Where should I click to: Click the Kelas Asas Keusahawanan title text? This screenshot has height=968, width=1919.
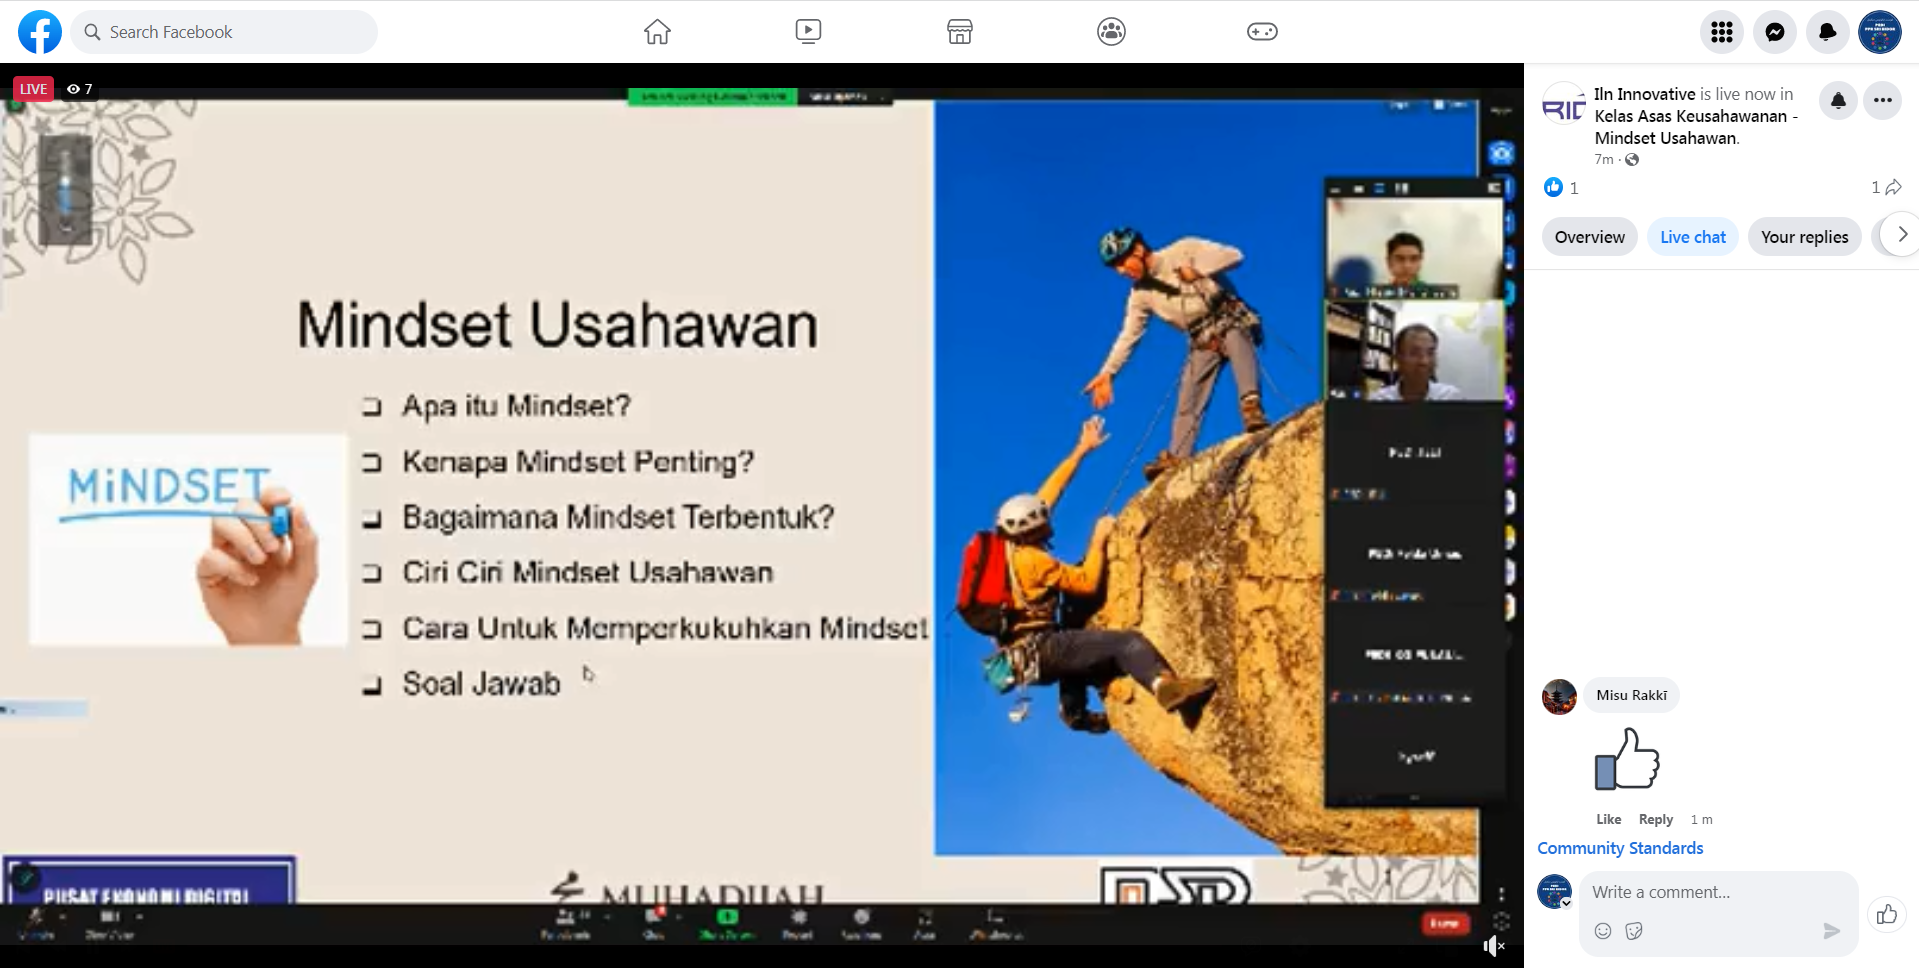coord(1696,127)
